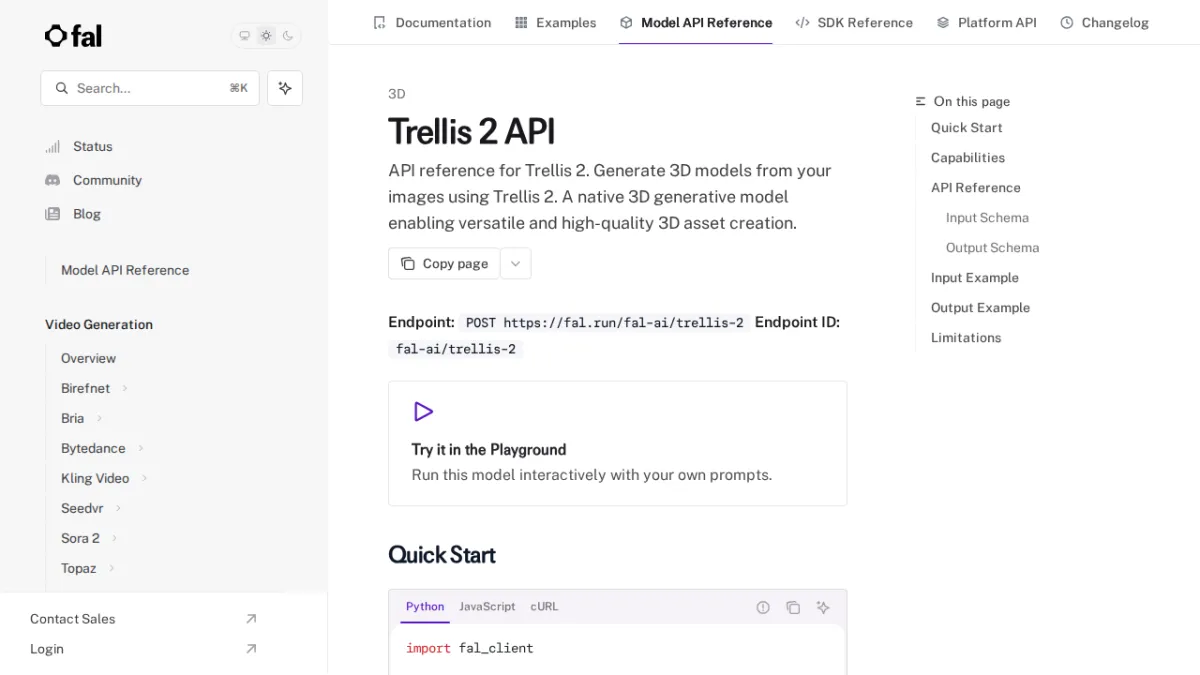Click the code block info icon
The width and height of the screenshot is (1200, 675).
pyautogui.click(x=763, y=607)
